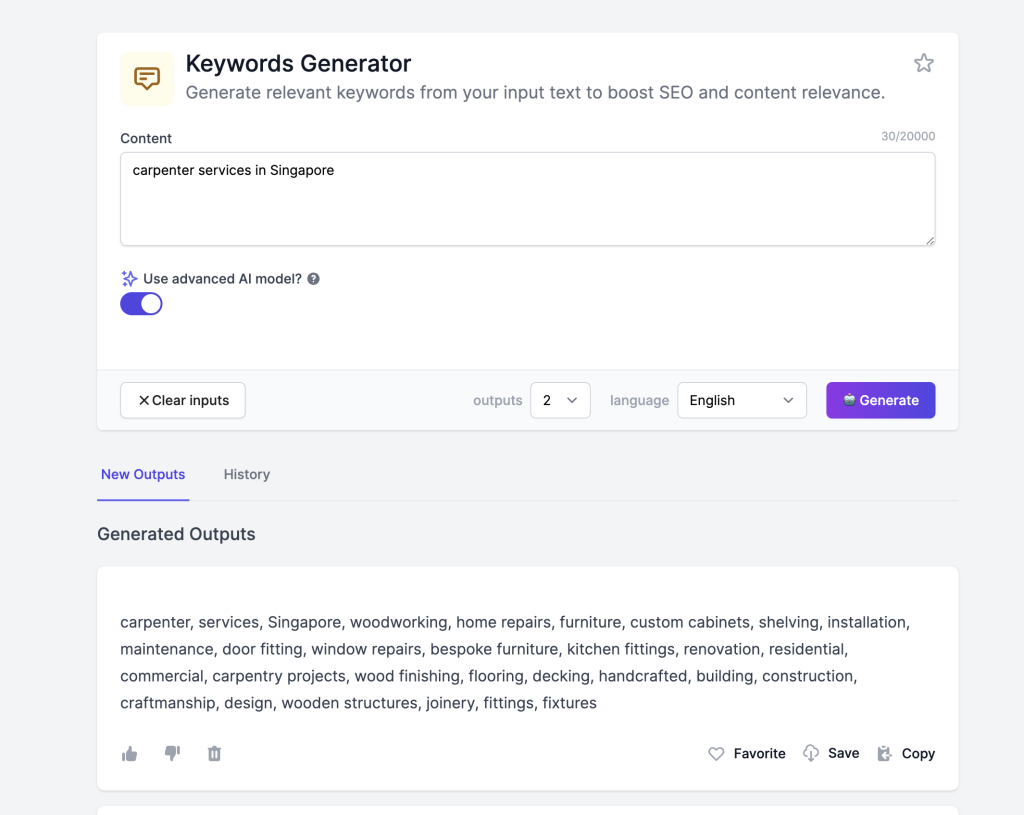Delete the output with the trash icon
The width and height of the screenshot is (1024, 815).
214,754
